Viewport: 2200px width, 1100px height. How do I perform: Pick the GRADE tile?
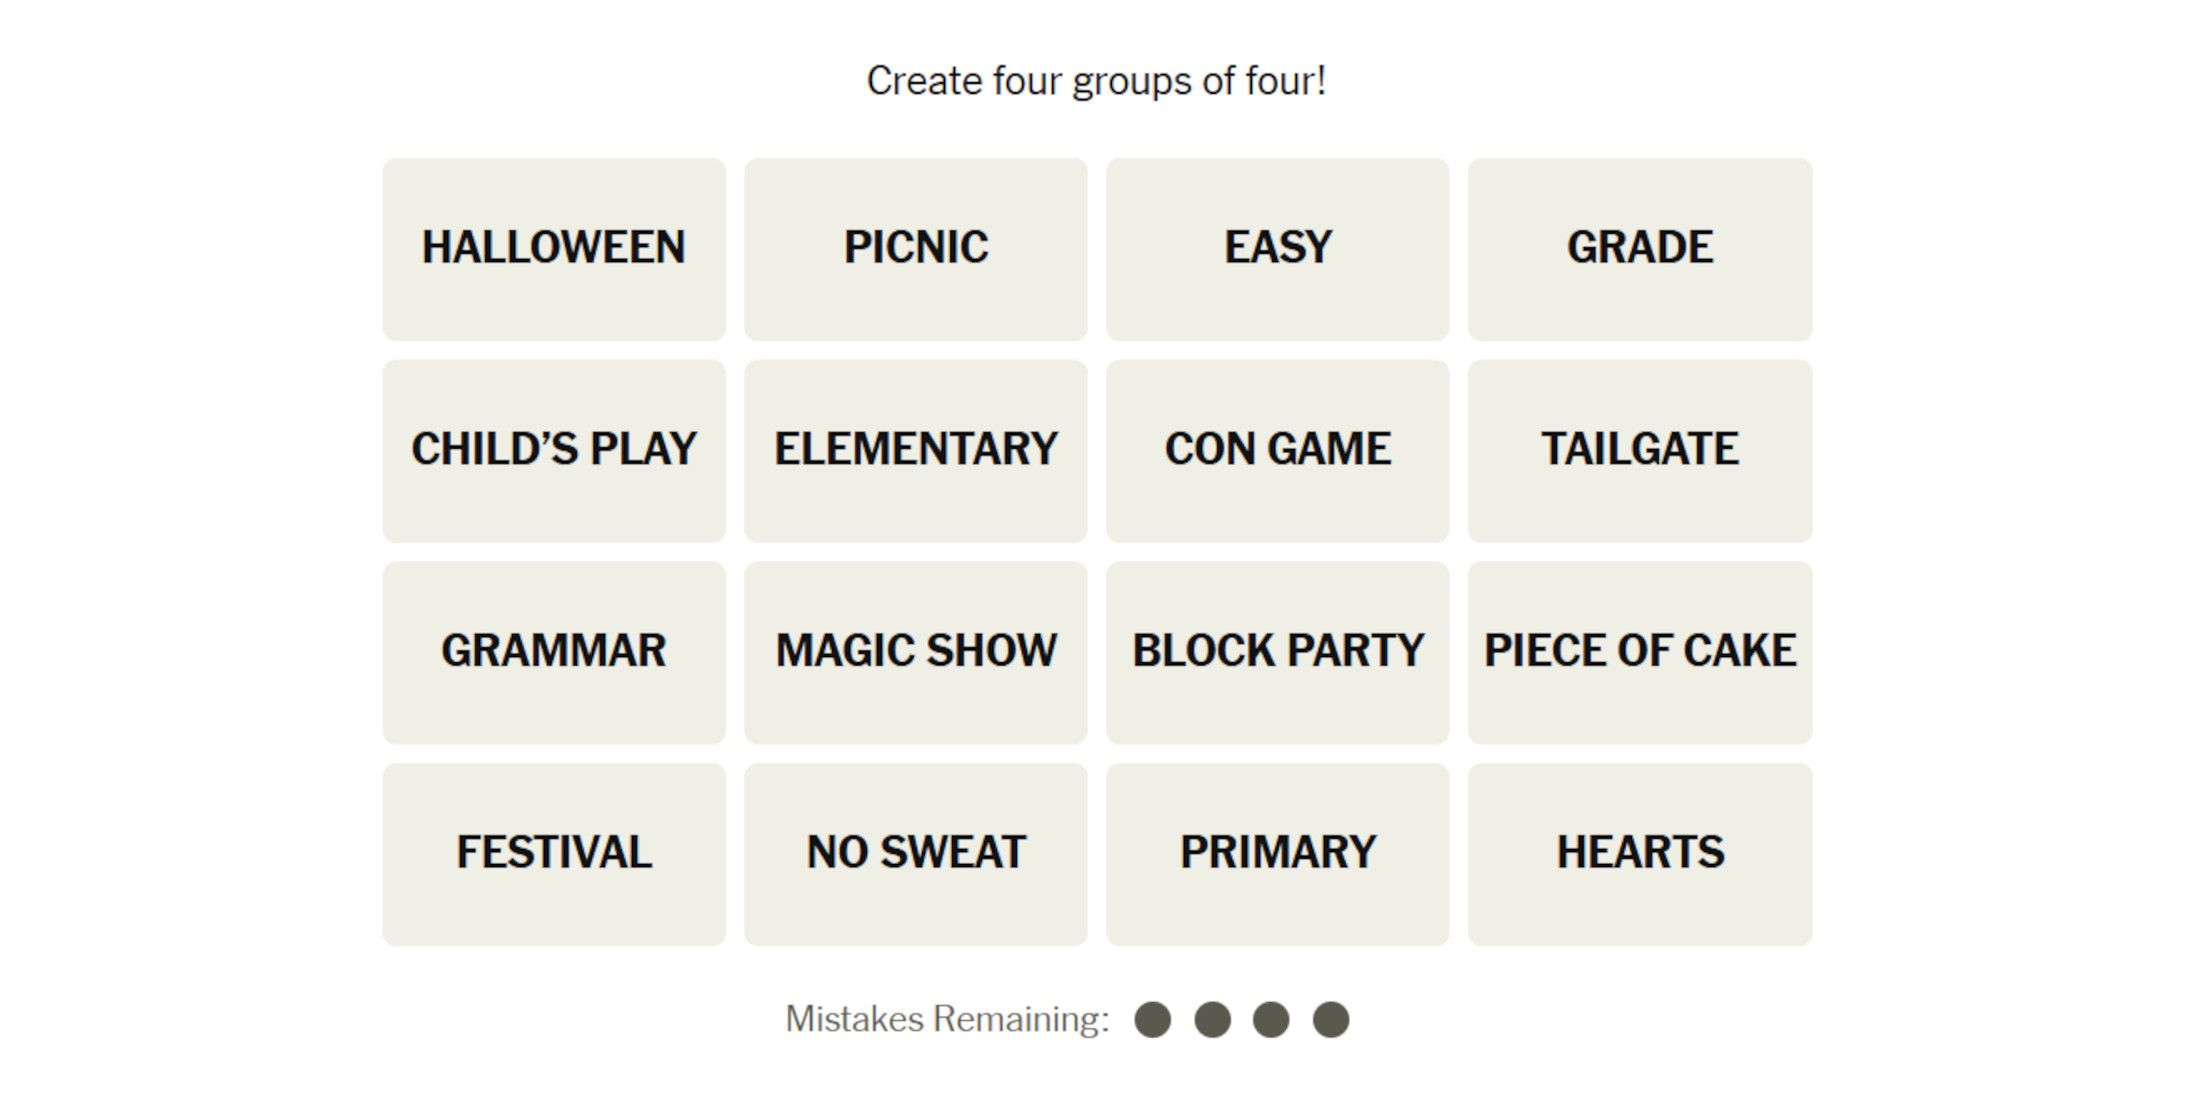pyautogui.click(x=1640, y=249)
